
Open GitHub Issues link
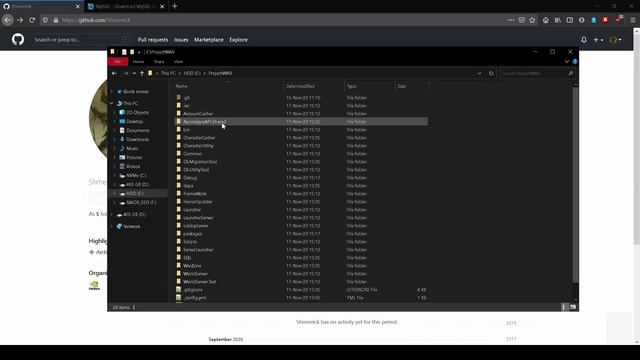(181, 40)
